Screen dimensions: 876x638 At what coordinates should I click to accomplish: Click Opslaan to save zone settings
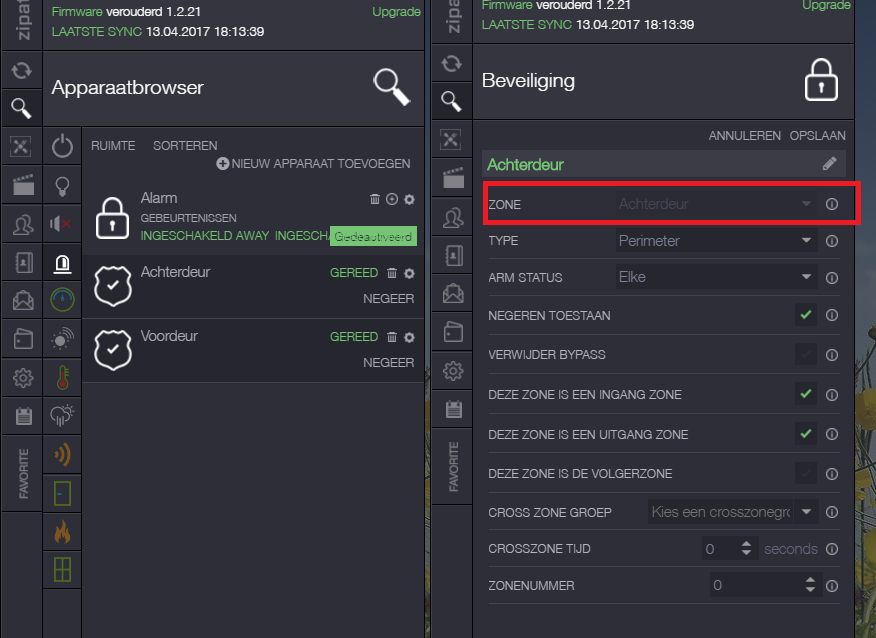coord(817,136)
